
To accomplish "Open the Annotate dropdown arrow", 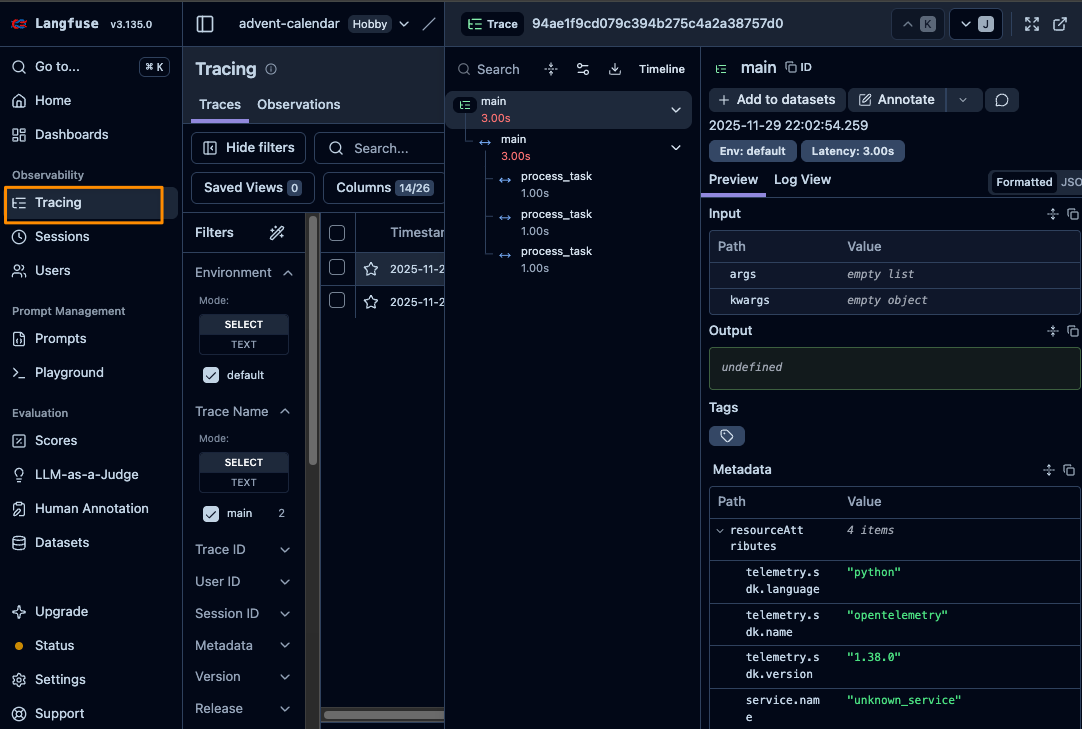I will (x=963, y=100).
